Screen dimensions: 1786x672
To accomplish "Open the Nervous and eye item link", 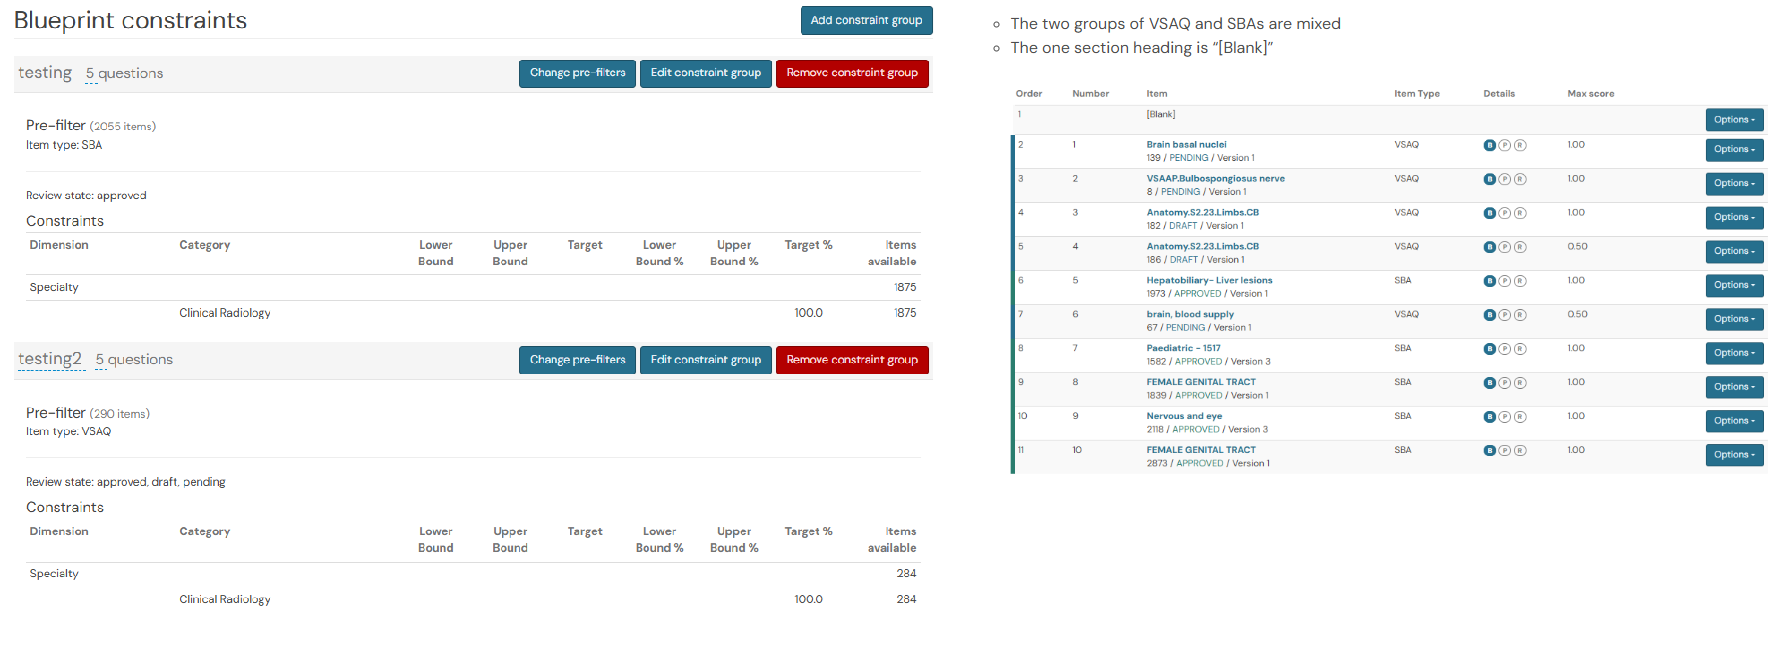I will pos(1184,417).
